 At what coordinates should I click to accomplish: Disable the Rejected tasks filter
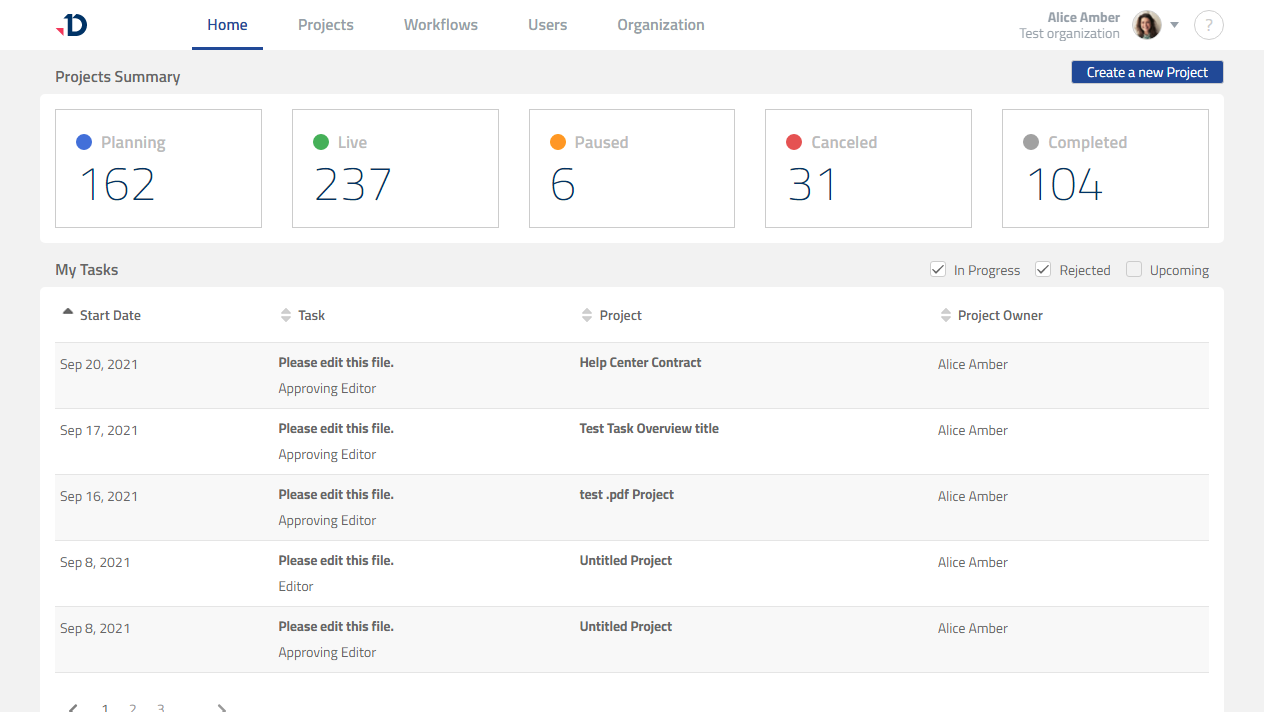[x=1042, y=269]
